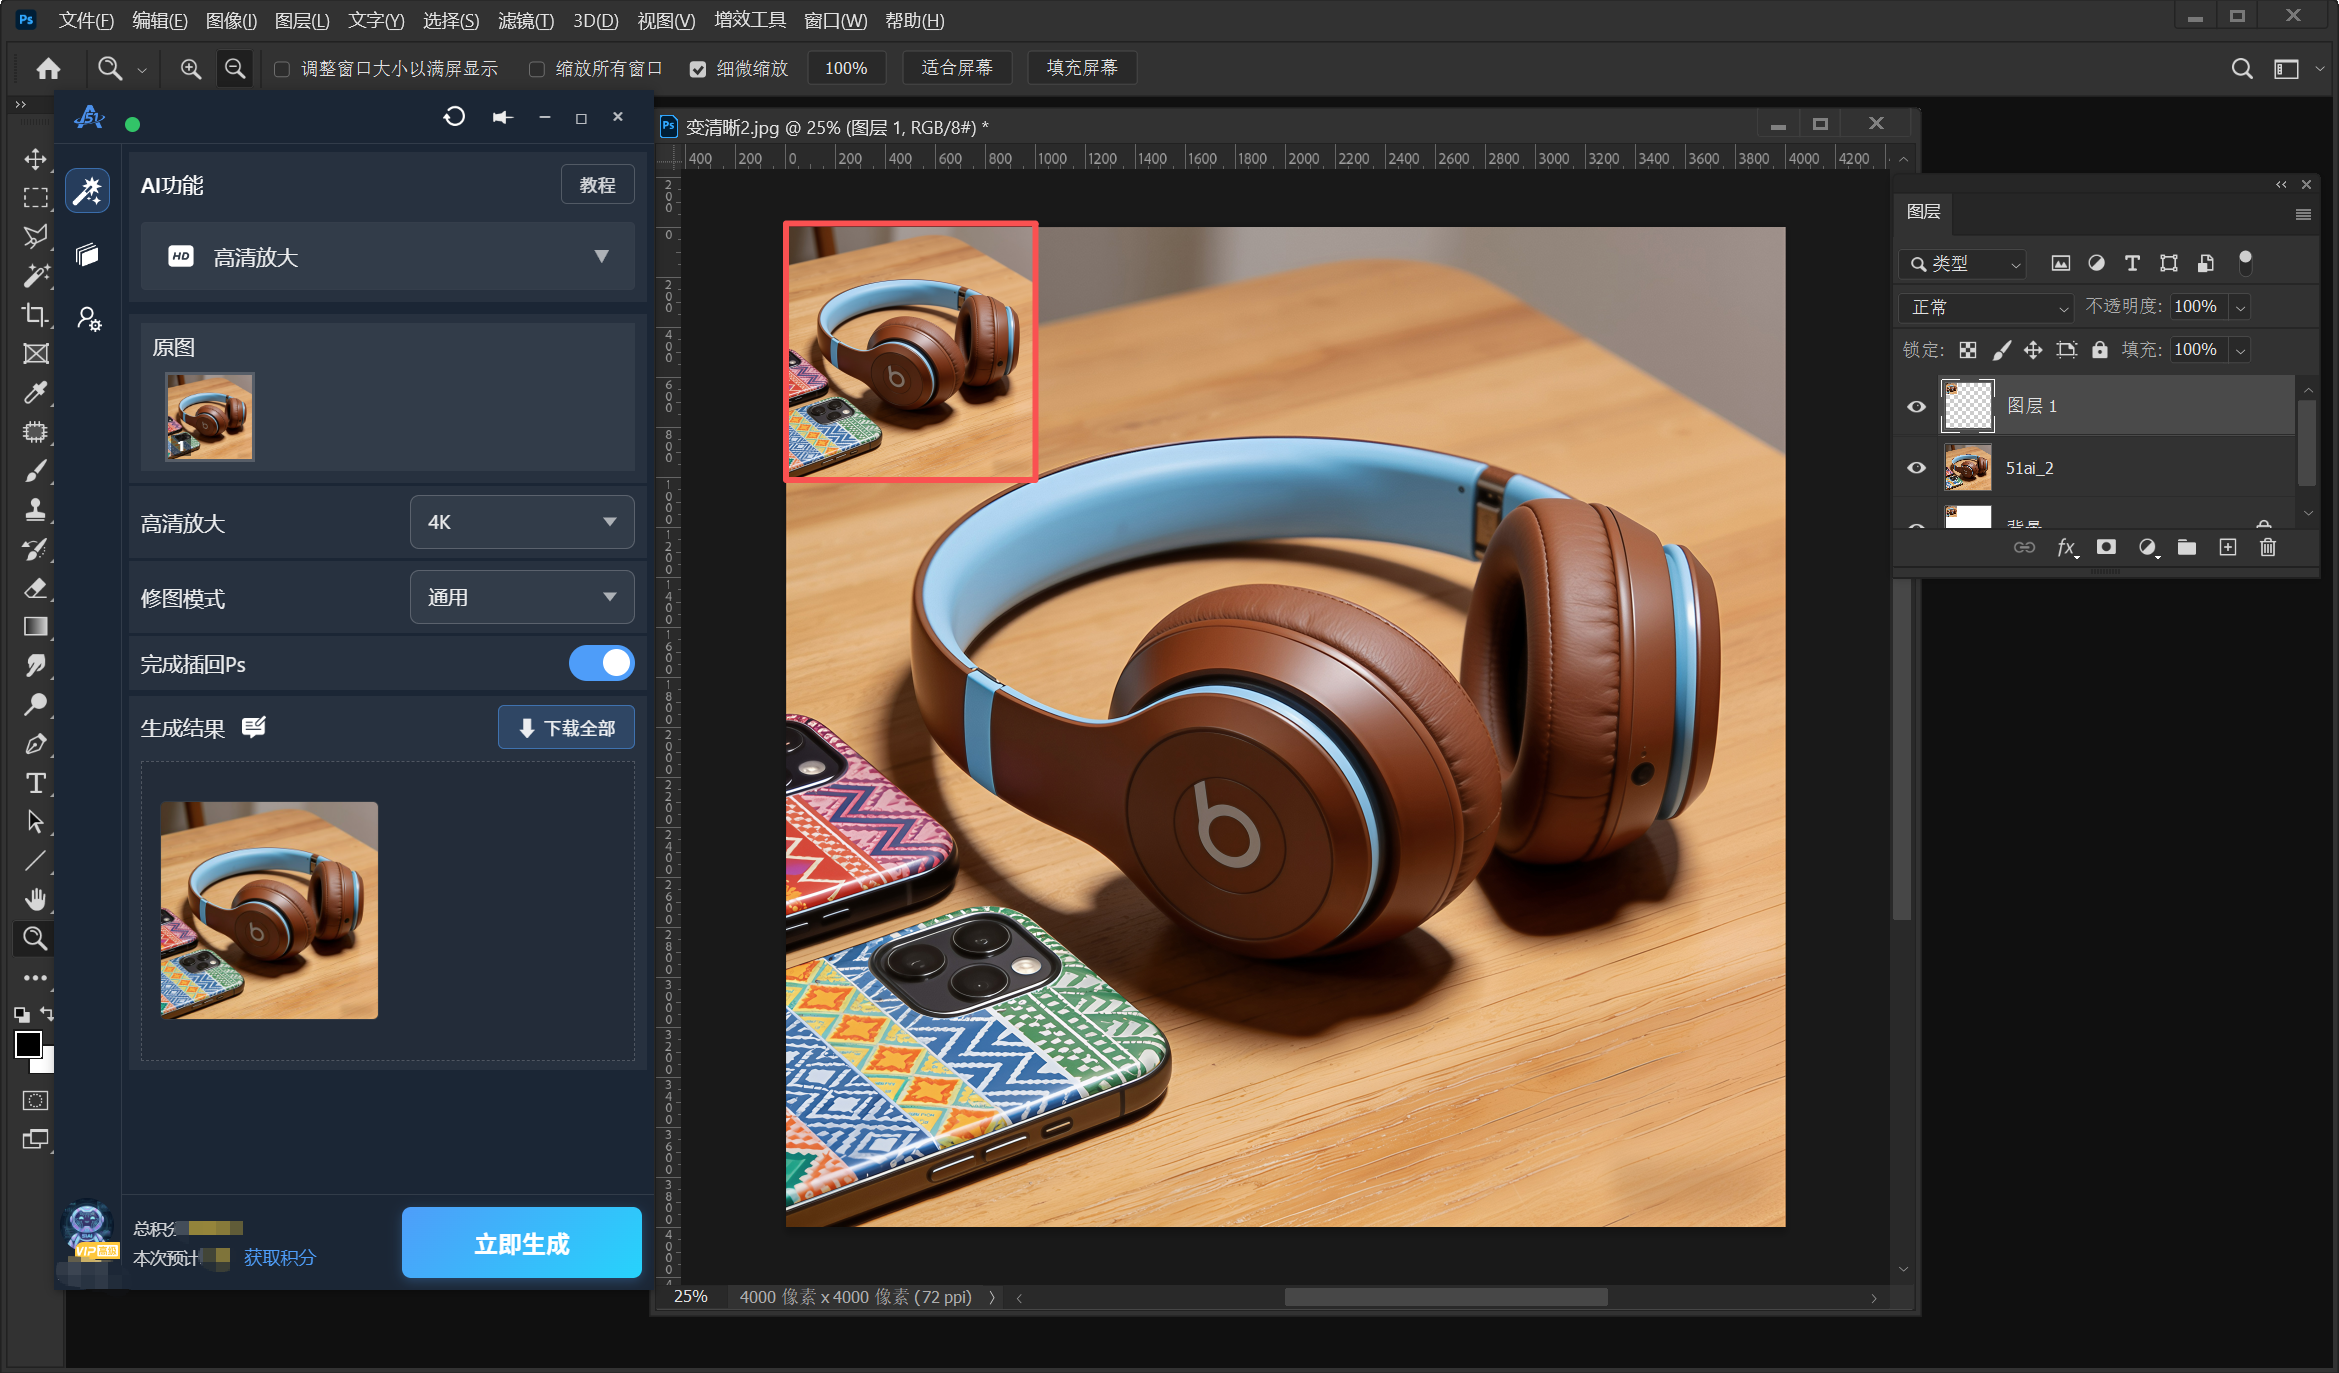
Task: Open the opacity value dropdown
Action: (x=2241, y=307)
